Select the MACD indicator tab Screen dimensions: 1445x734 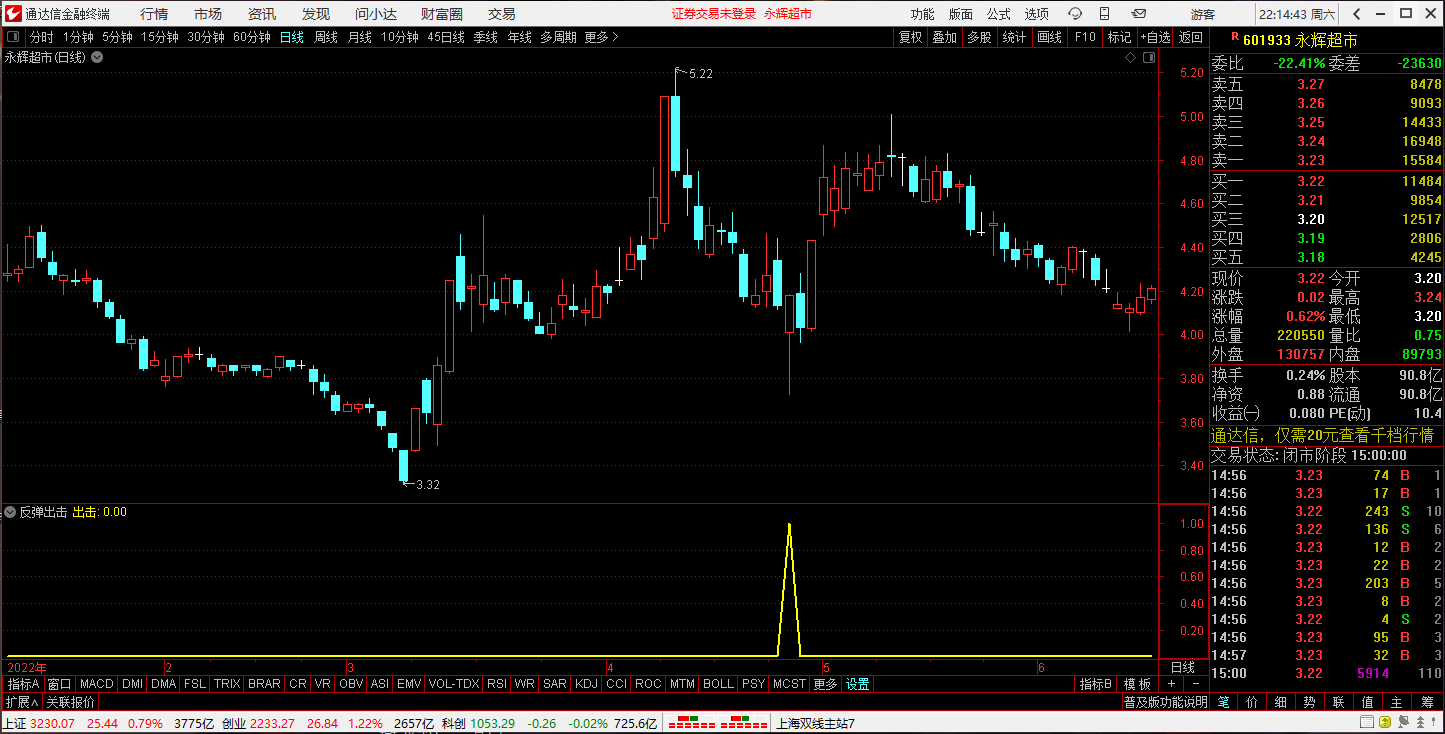97,684
